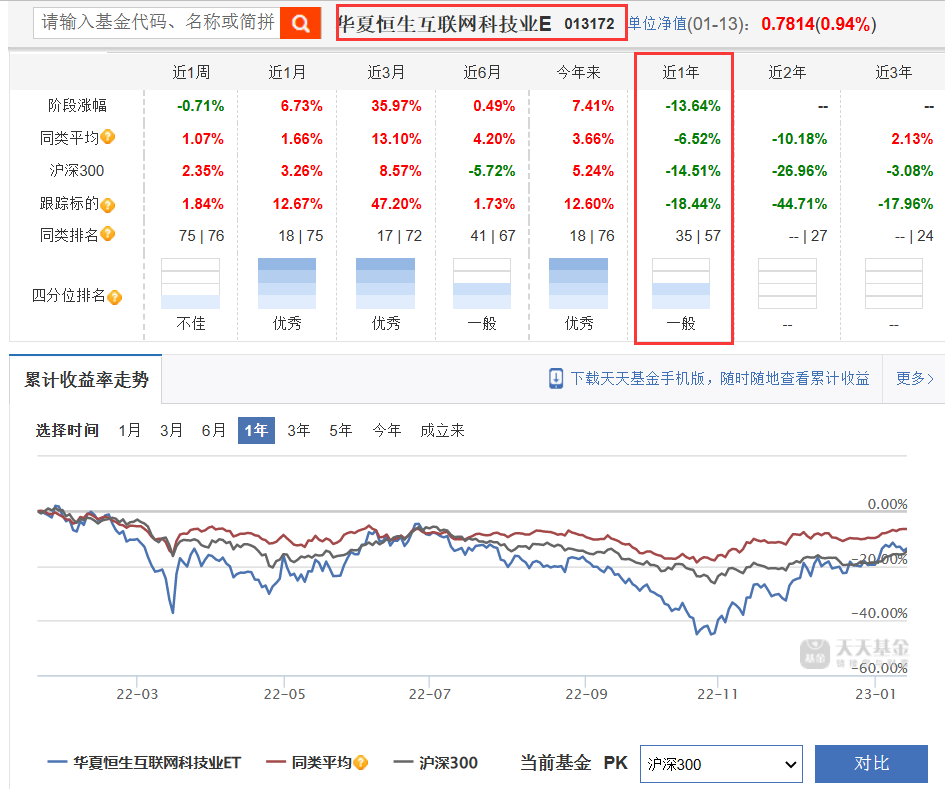
Task: Click the 35.97% three-month return value
Action: click(x=396, y=106)
